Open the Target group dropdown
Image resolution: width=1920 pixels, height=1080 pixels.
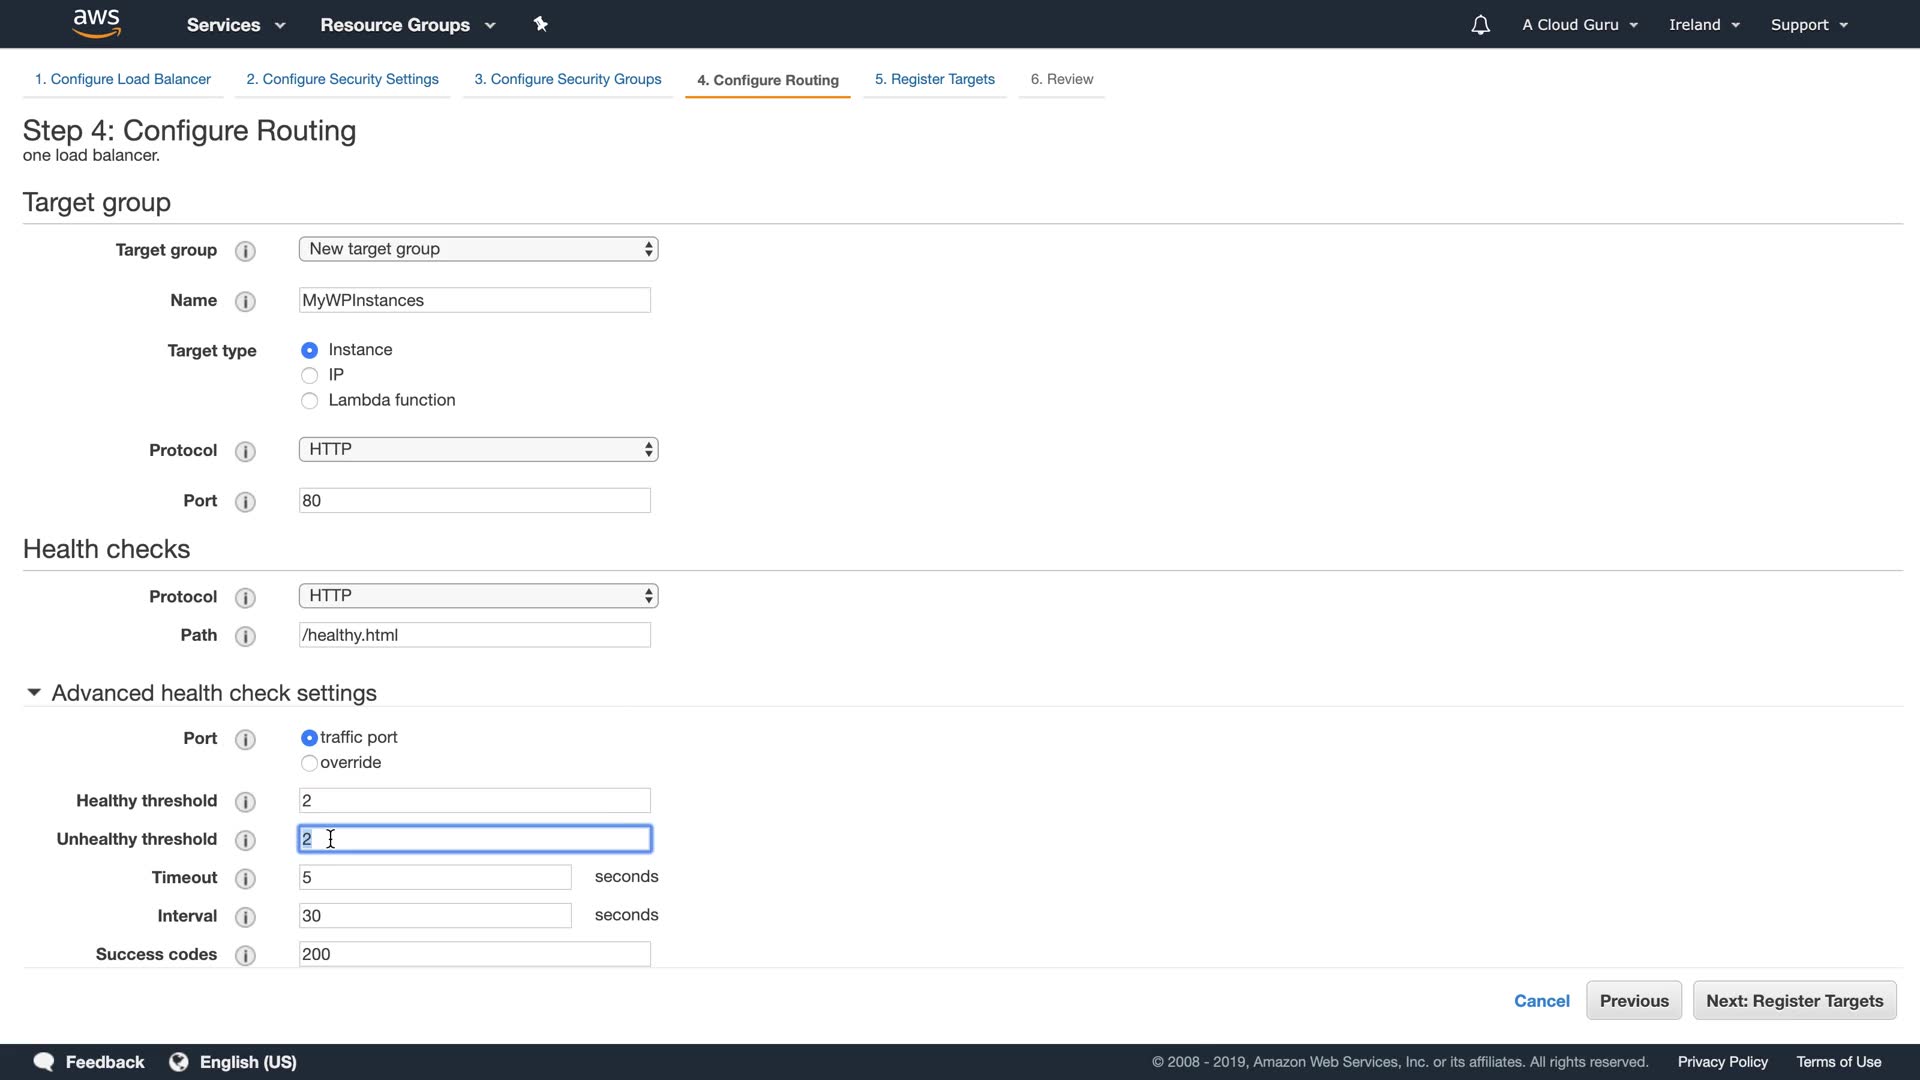point(478,249)
